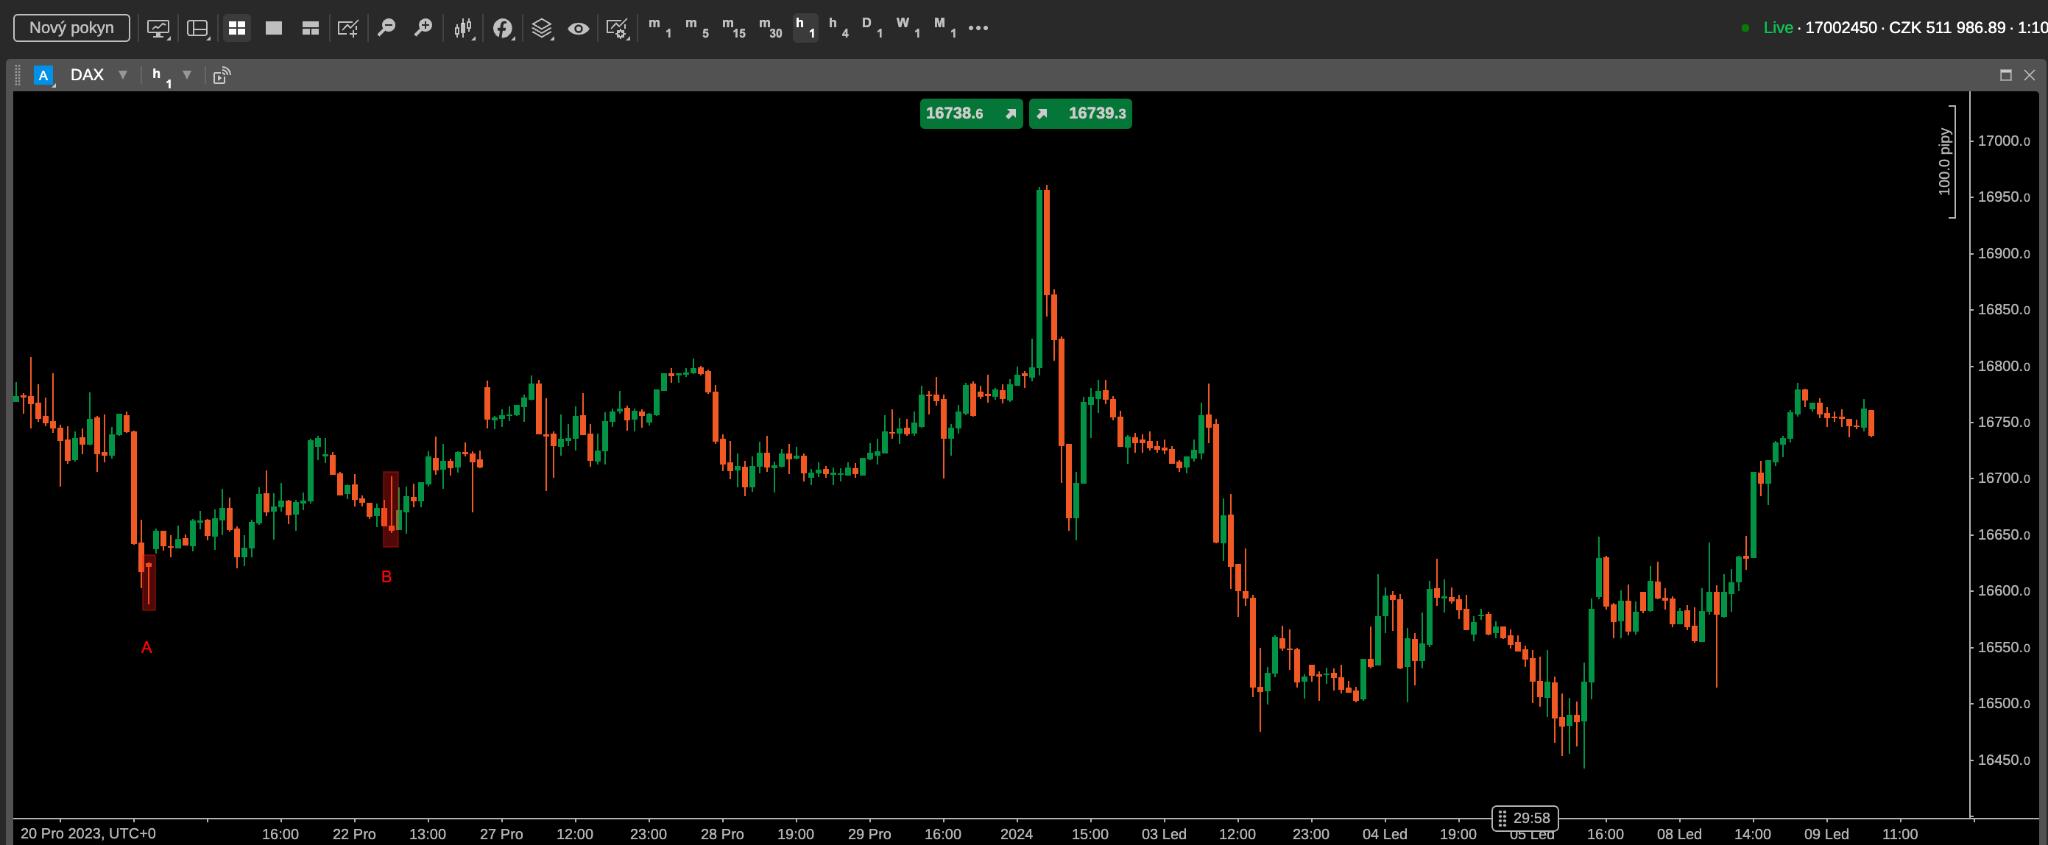
Task: Click the 09 Led date axis label
Action: click(1826, 834)
